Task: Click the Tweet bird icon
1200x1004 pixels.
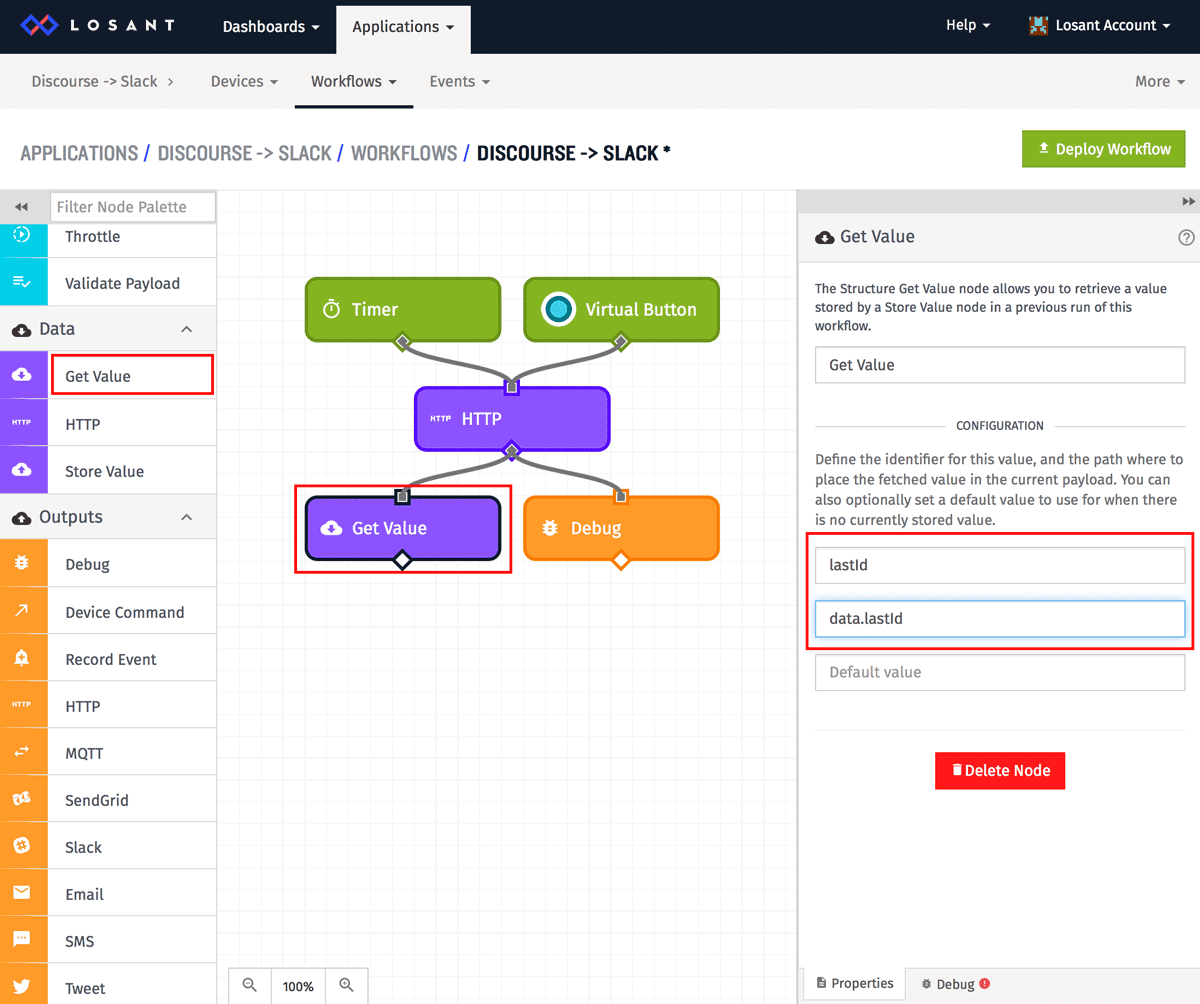Action: point(23,987)
